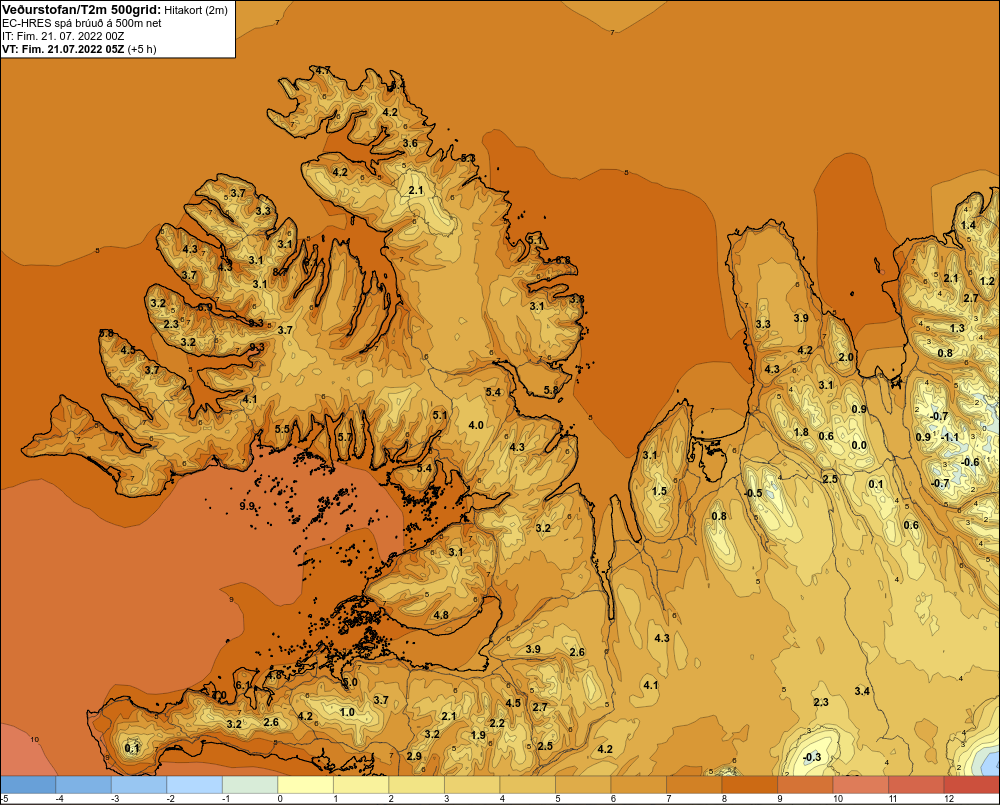Click the 9.9 temperature value over the bay
This screenshot has height=805, width=1000.
[x=247, y=506]
